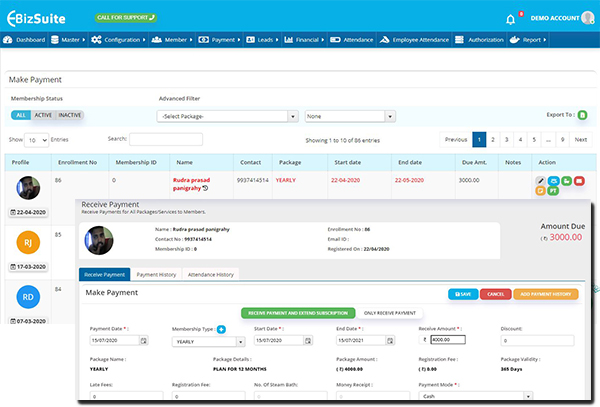Open the Employee Attendance menu item
The width and height of the screenshot is (600, 407).
414,40
